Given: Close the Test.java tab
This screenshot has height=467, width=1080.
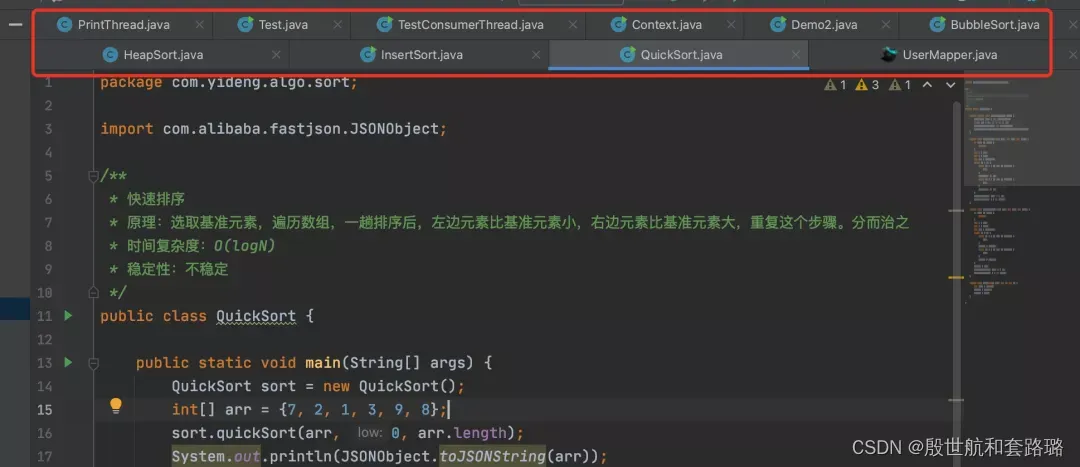Looking at the screenshot, I should click(x=338, y=25).
